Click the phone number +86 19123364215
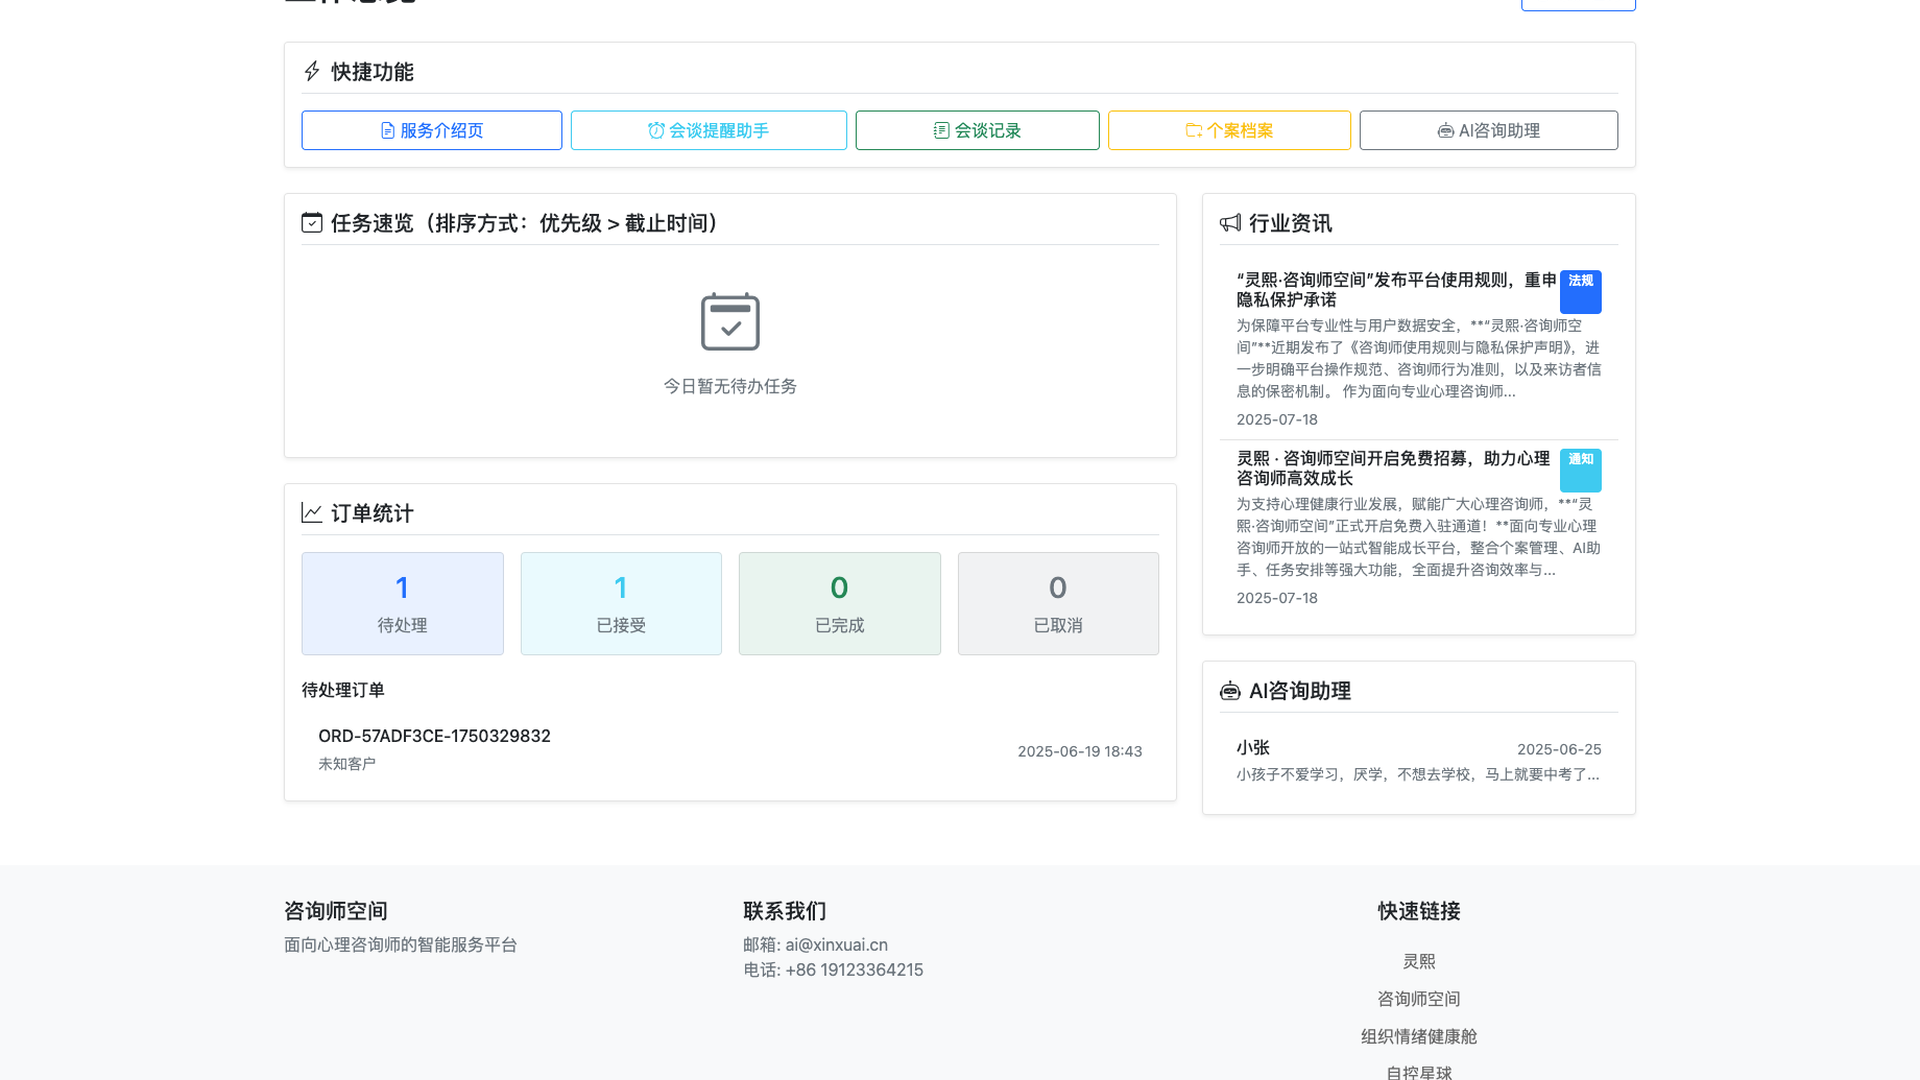Image resolution: width=1920 pixels, height=1080 pixels. tap(854, 970)
